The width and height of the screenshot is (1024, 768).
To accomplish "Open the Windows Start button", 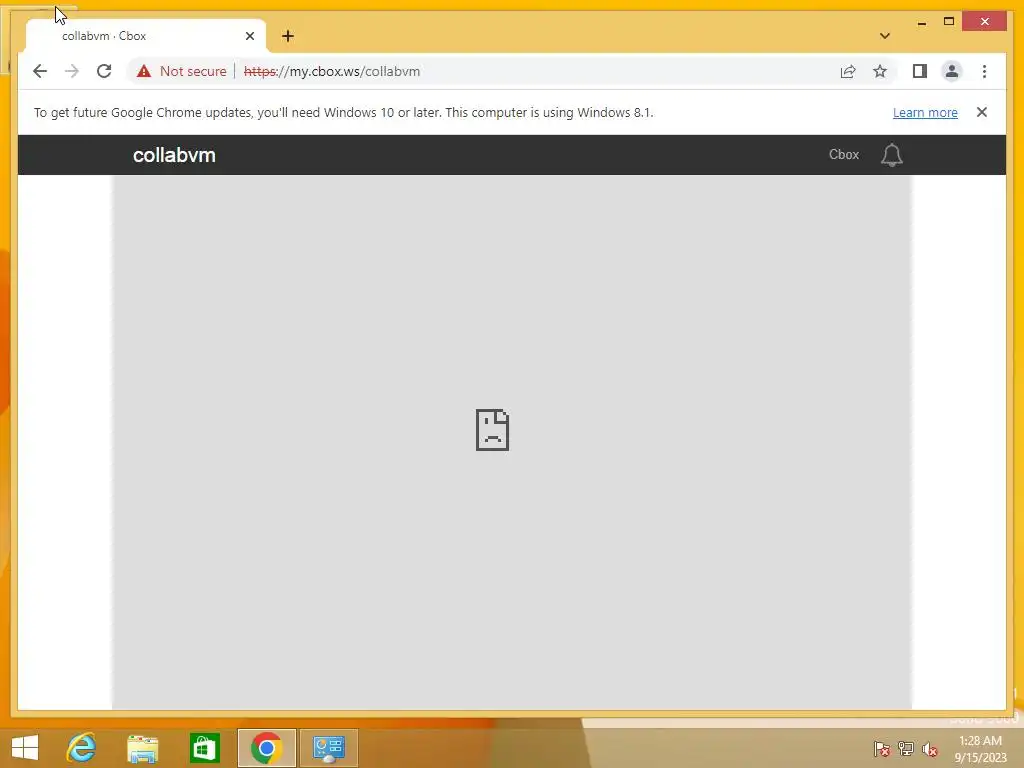I will click(25, 748).
